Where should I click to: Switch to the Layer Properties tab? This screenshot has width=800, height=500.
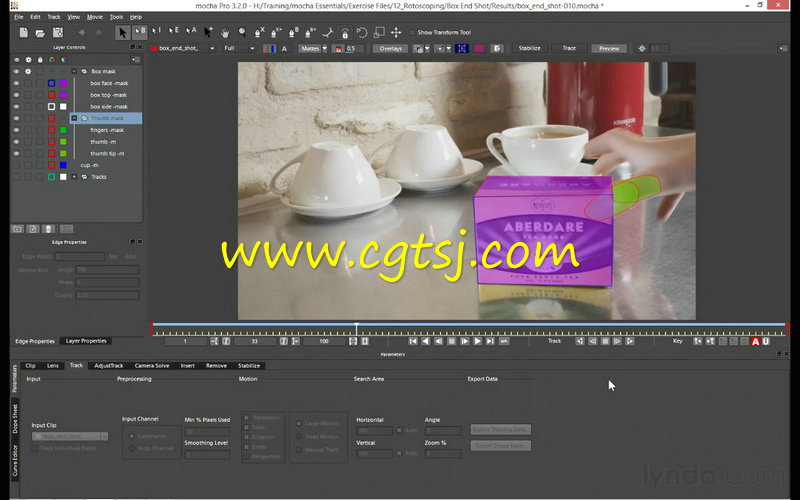pyautogui.click(x=86, y=341)
